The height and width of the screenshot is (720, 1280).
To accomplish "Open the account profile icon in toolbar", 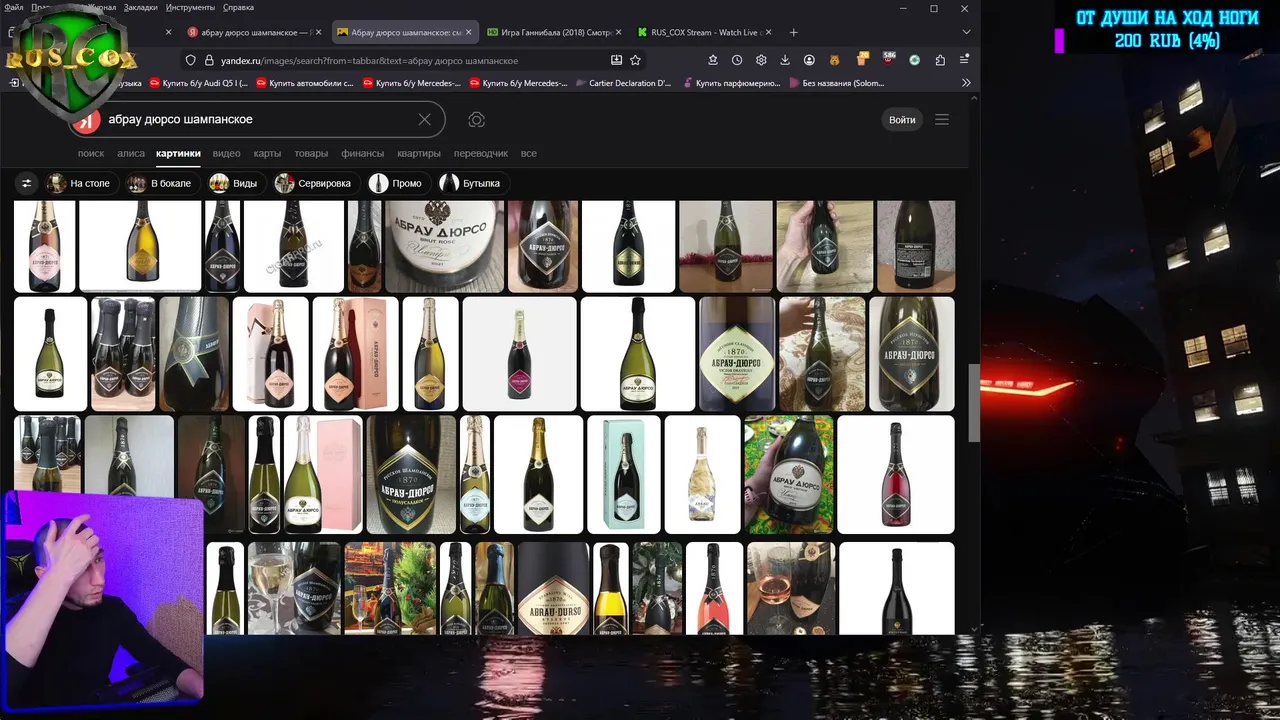I will [x=809, y=60].
